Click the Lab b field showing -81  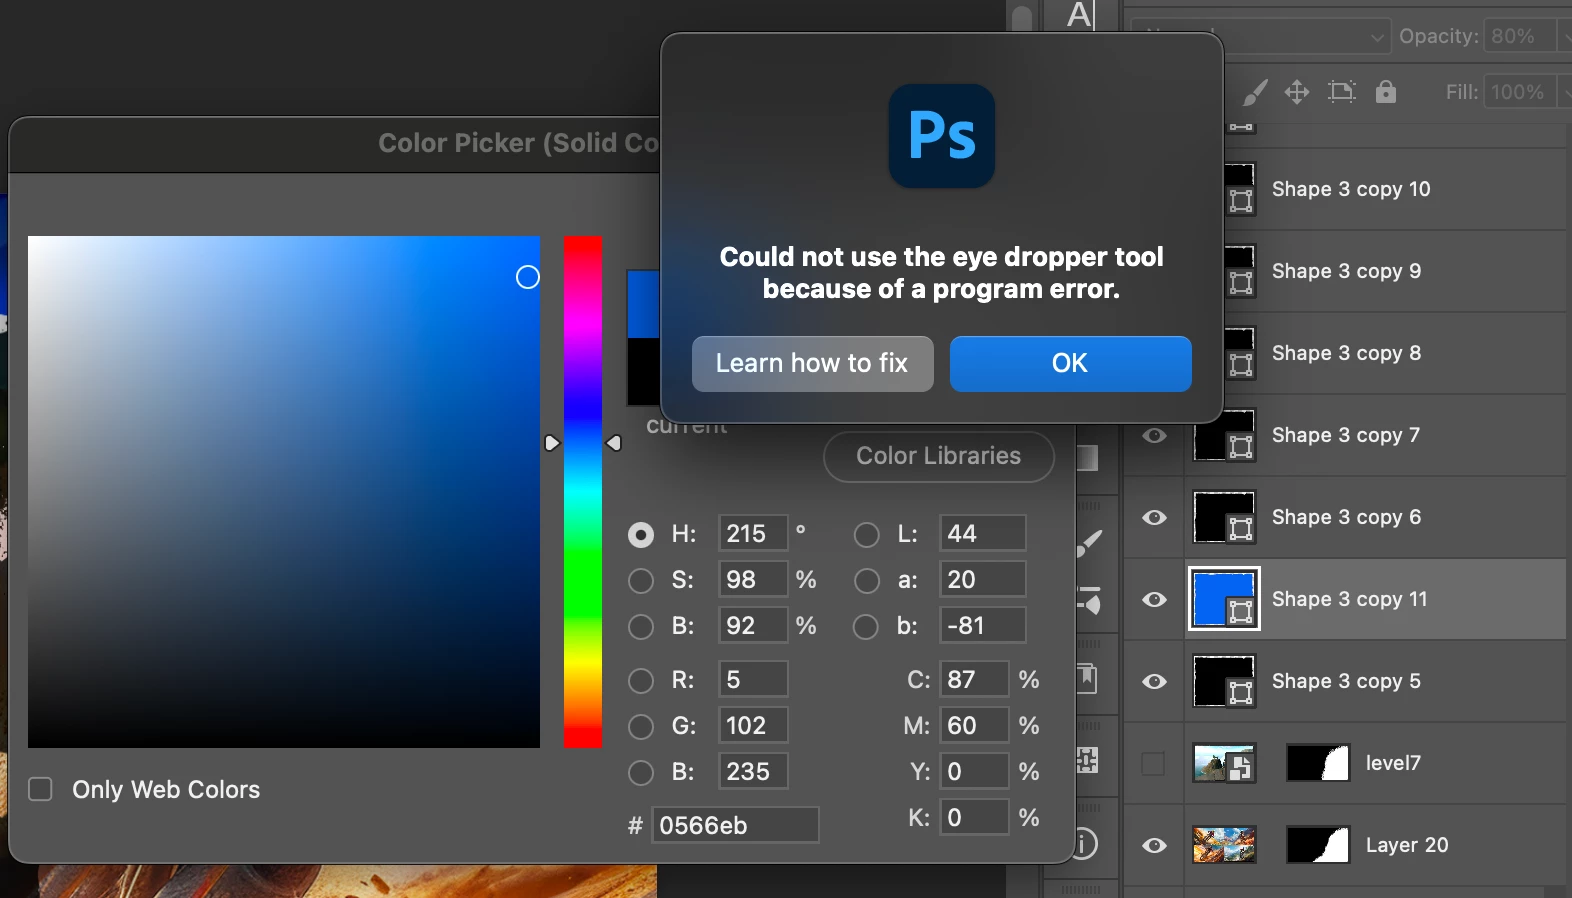pos(983,625)
